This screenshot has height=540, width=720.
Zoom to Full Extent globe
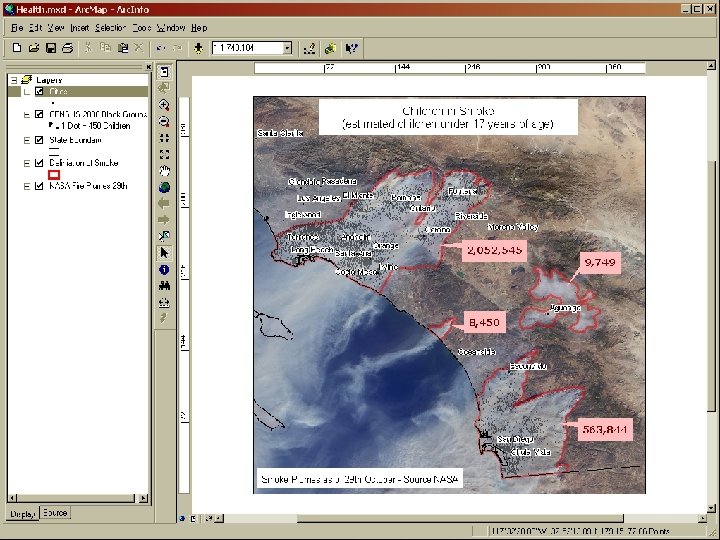click(164, 187)
